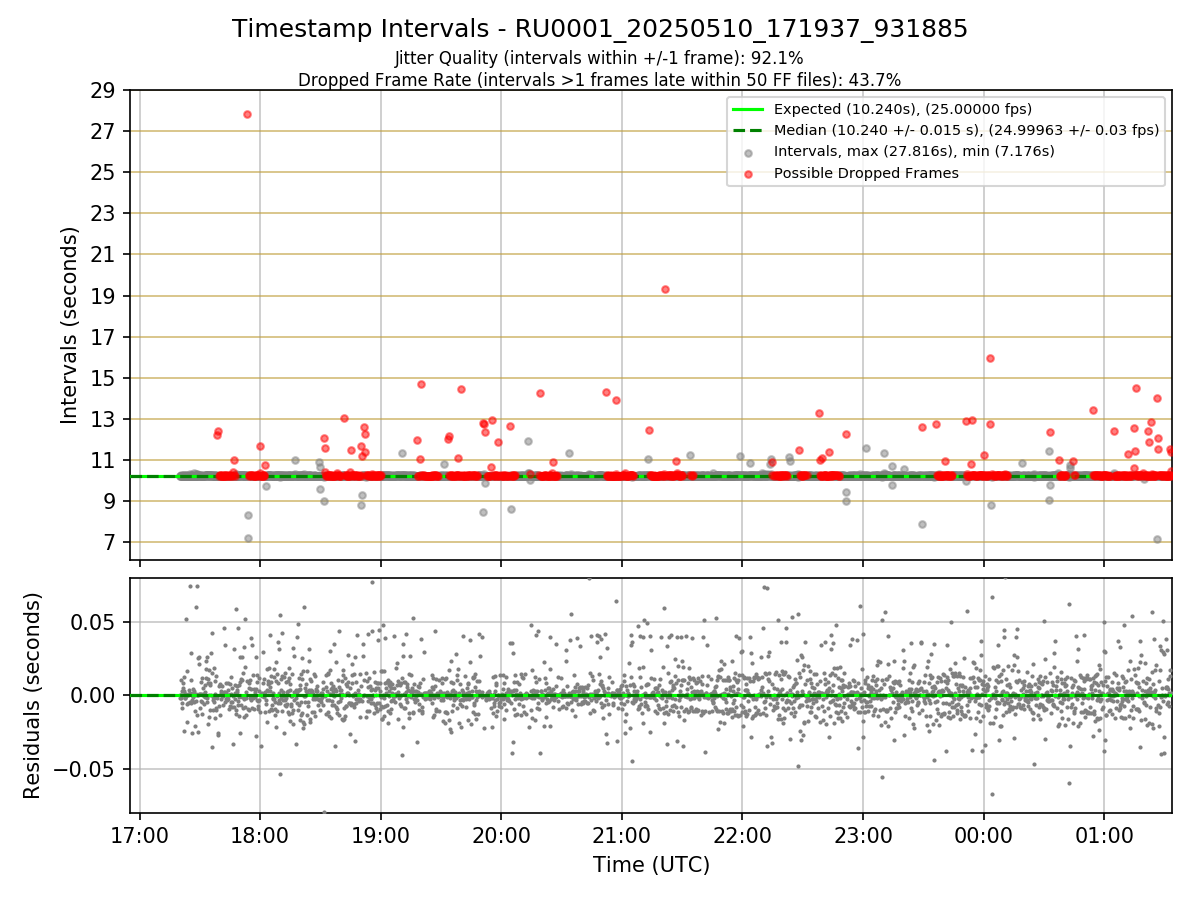Click the '18:00' x-axis tick label
Image resolution: width=1200 pixels, height=900 pixels.
click(260, 834)
